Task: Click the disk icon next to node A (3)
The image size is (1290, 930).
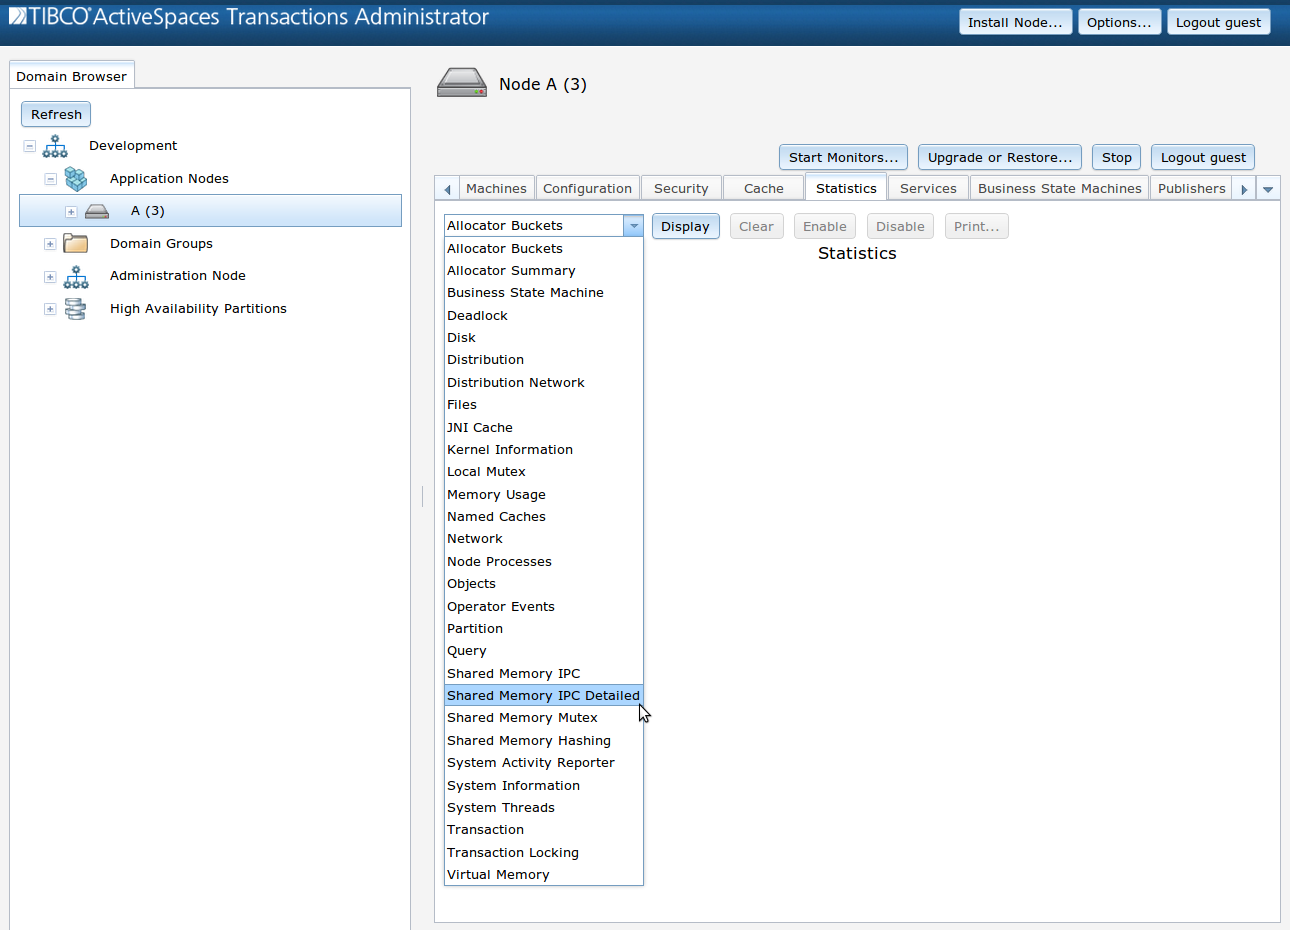Action: click(95, 211)
